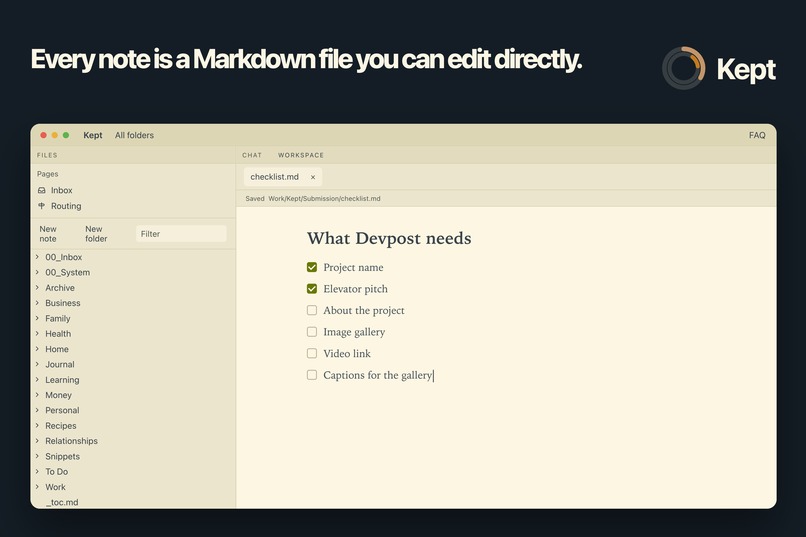The image size is (806, 537).
Task: Check the Image gallery checkbox
Action: tap(312, 332)
